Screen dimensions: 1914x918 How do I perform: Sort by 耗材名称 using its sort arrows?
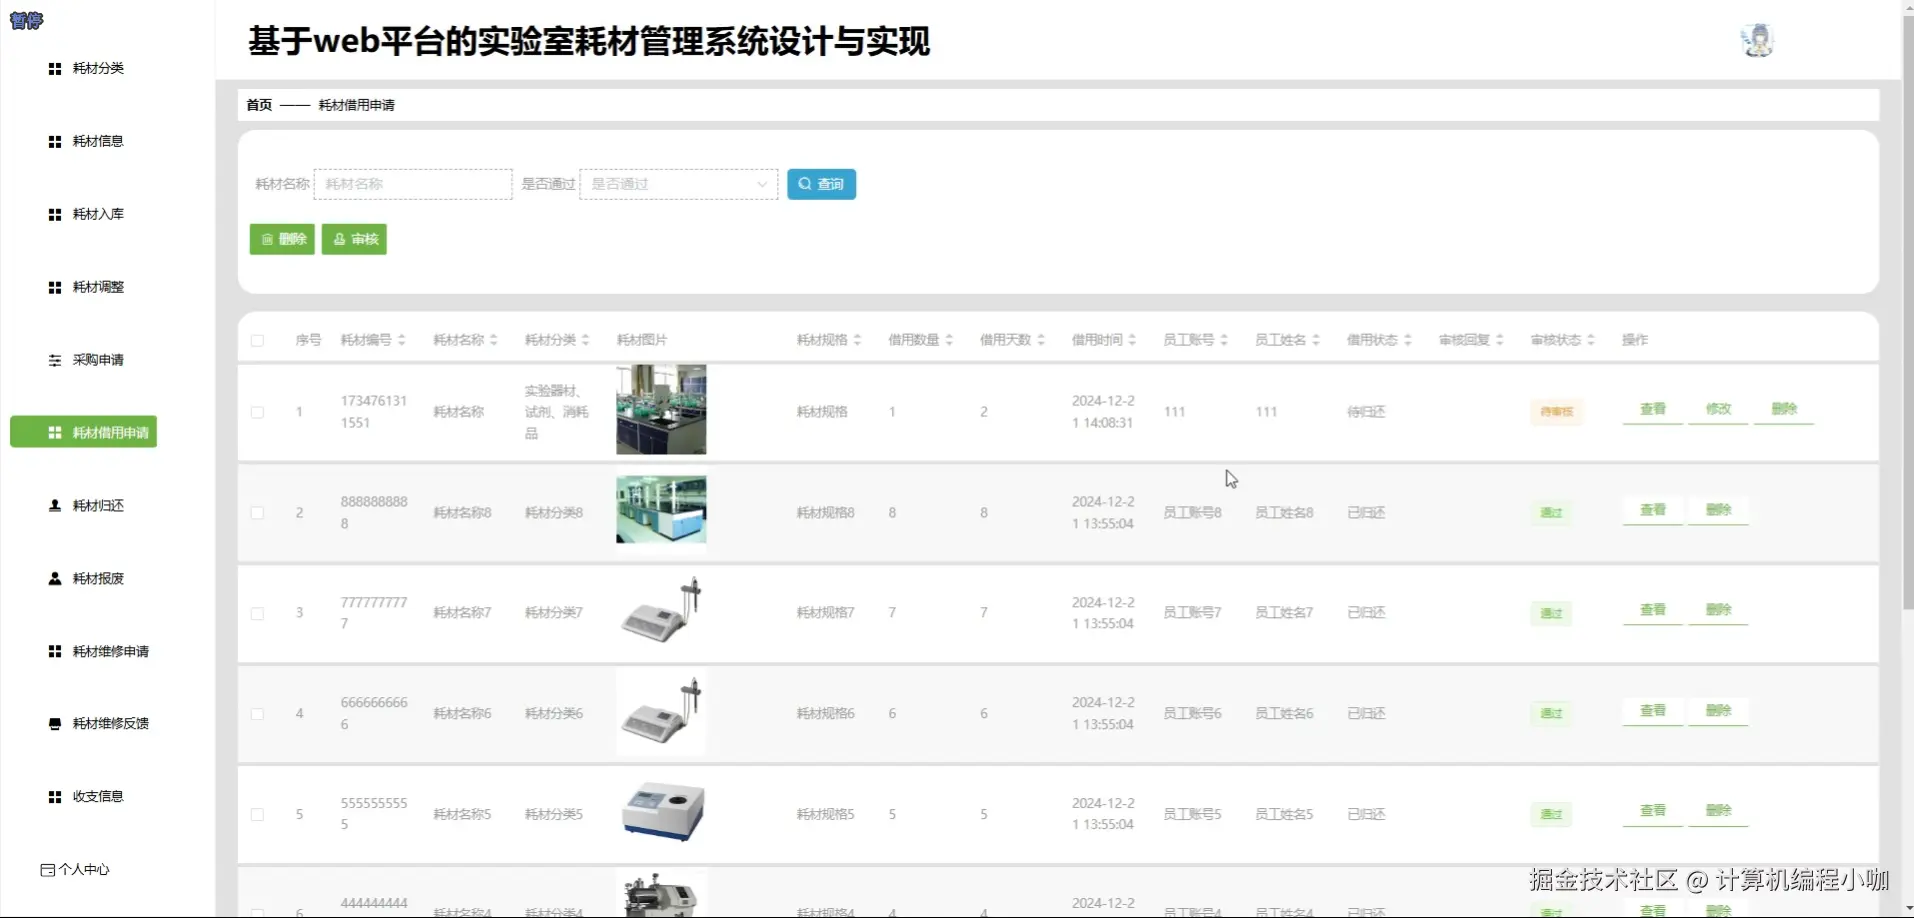[x=493, y=340]
